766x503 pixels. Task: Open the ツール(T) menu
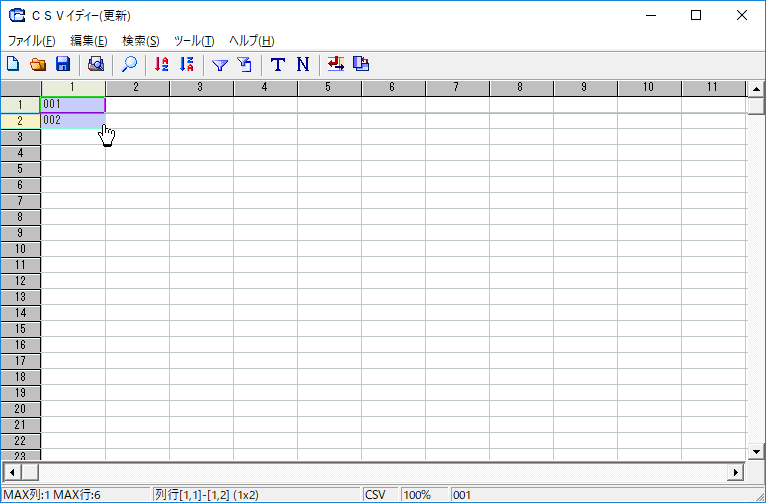tap(194, 41)
